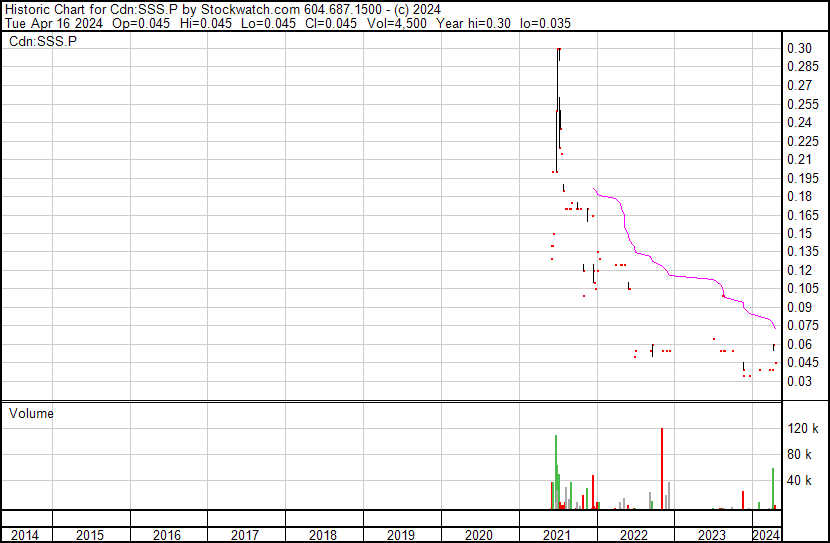830x543 pixels.
Task: Click the 2018 year axis label
Action: click(x=323, y=535)
